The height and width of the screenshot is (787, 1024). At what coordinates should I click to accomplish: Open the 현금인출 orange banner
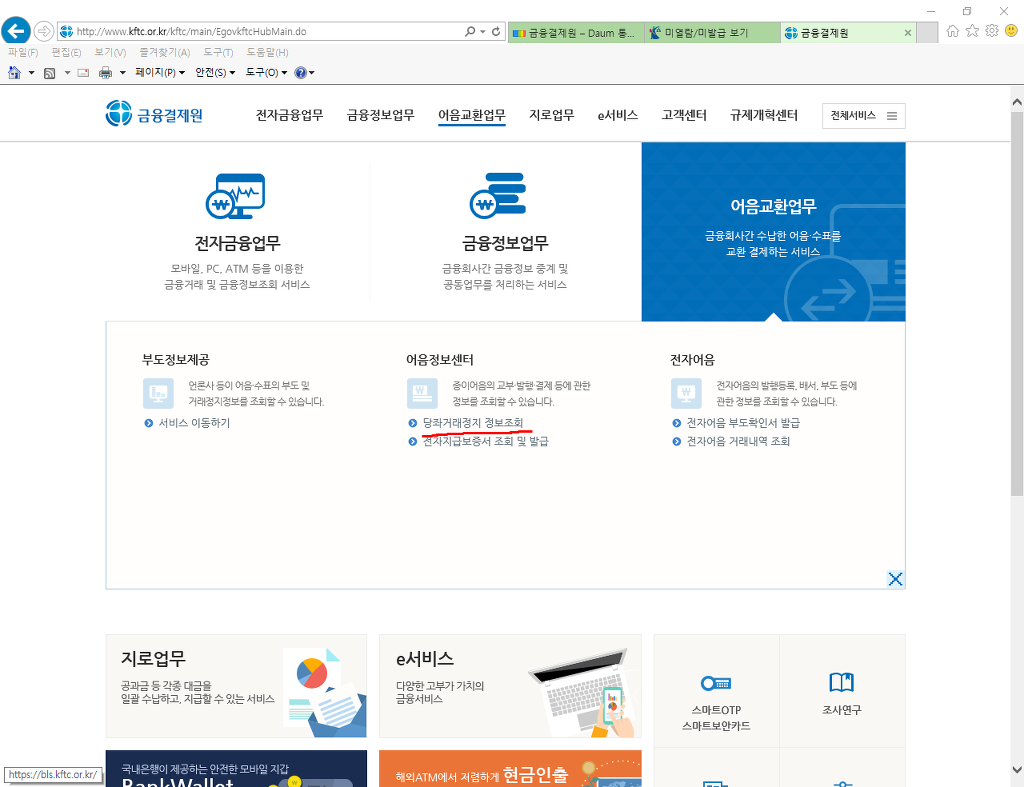pyautogui.click(x=510, y=769)
